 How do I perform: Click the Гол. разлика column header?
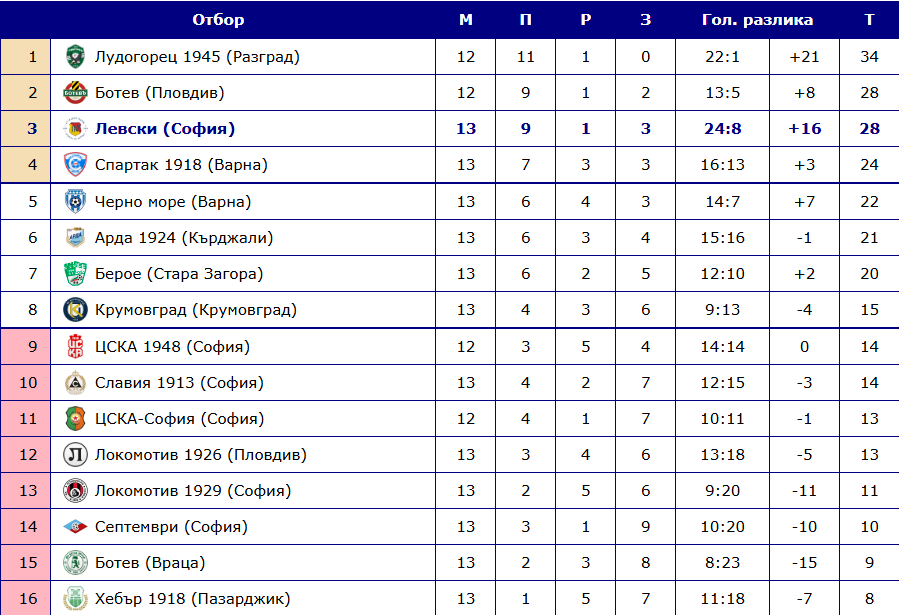[757, 19]
